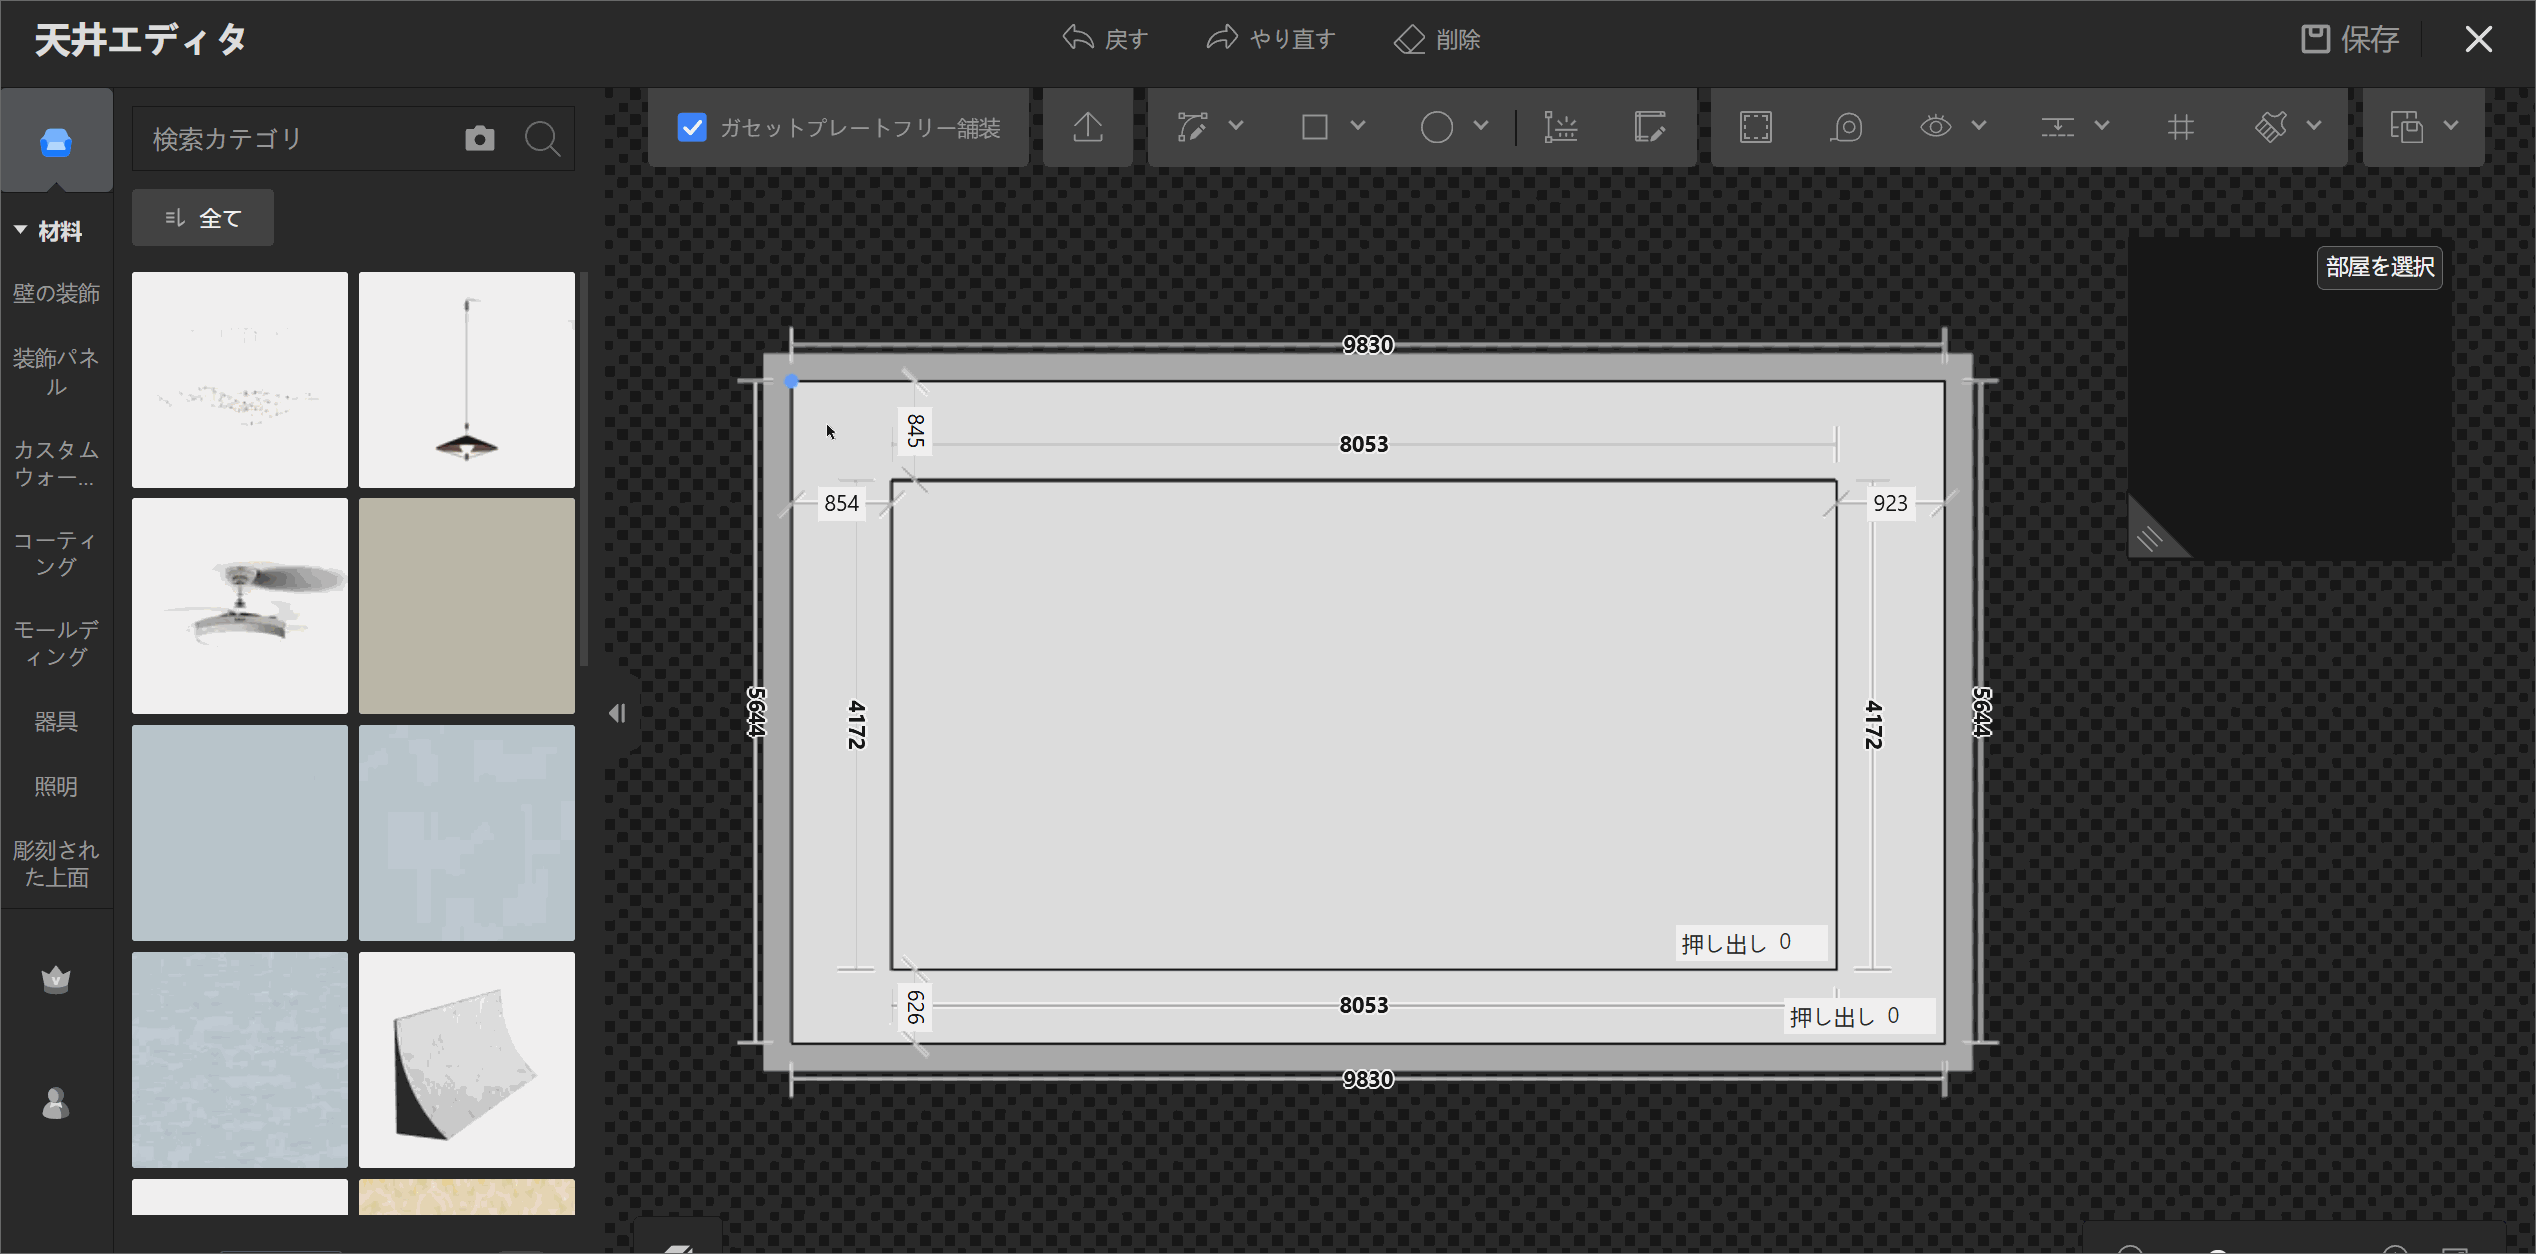
Task: Toggle the eye visibility icon
Action: (x=1936, y=127)
